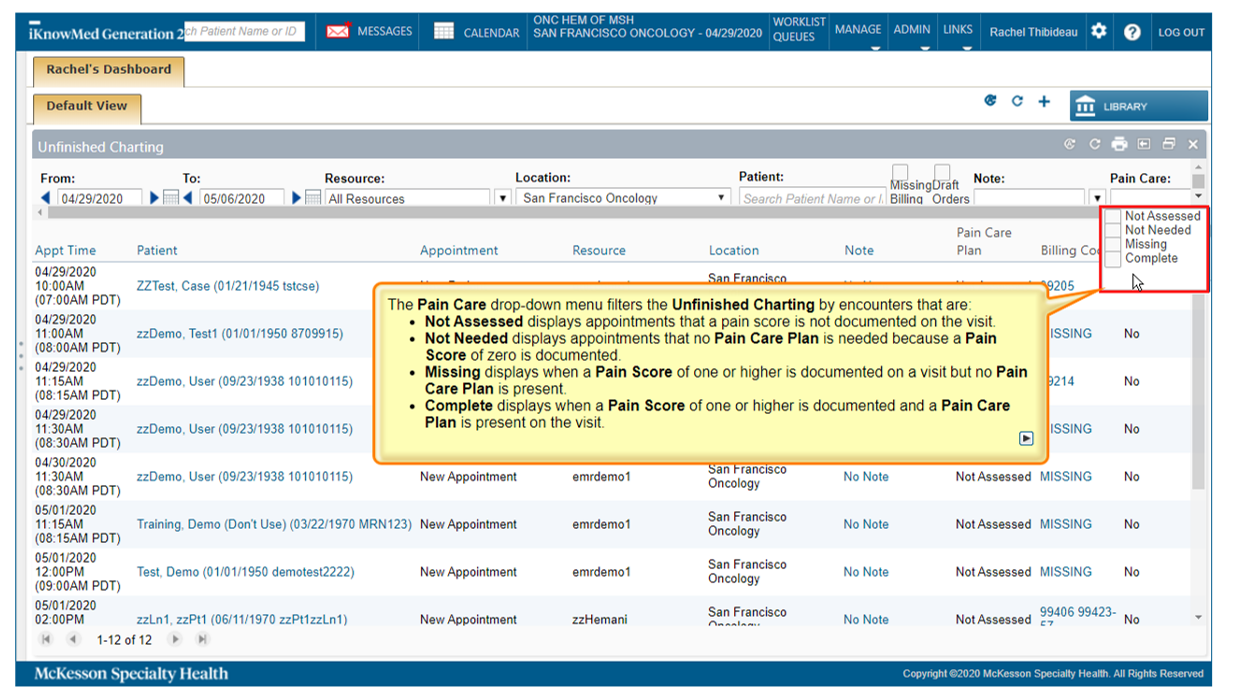Viewport: 1233px width, 693px height.
Task: Open the Manage menu
Action: [x=858, y=30]
